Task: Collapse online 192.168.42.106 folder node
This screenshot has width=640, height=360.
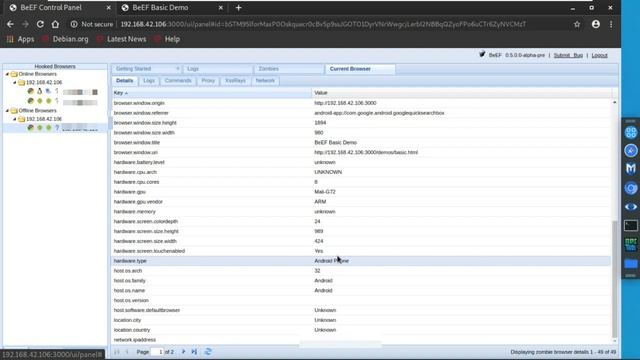Action: [15, 82]
